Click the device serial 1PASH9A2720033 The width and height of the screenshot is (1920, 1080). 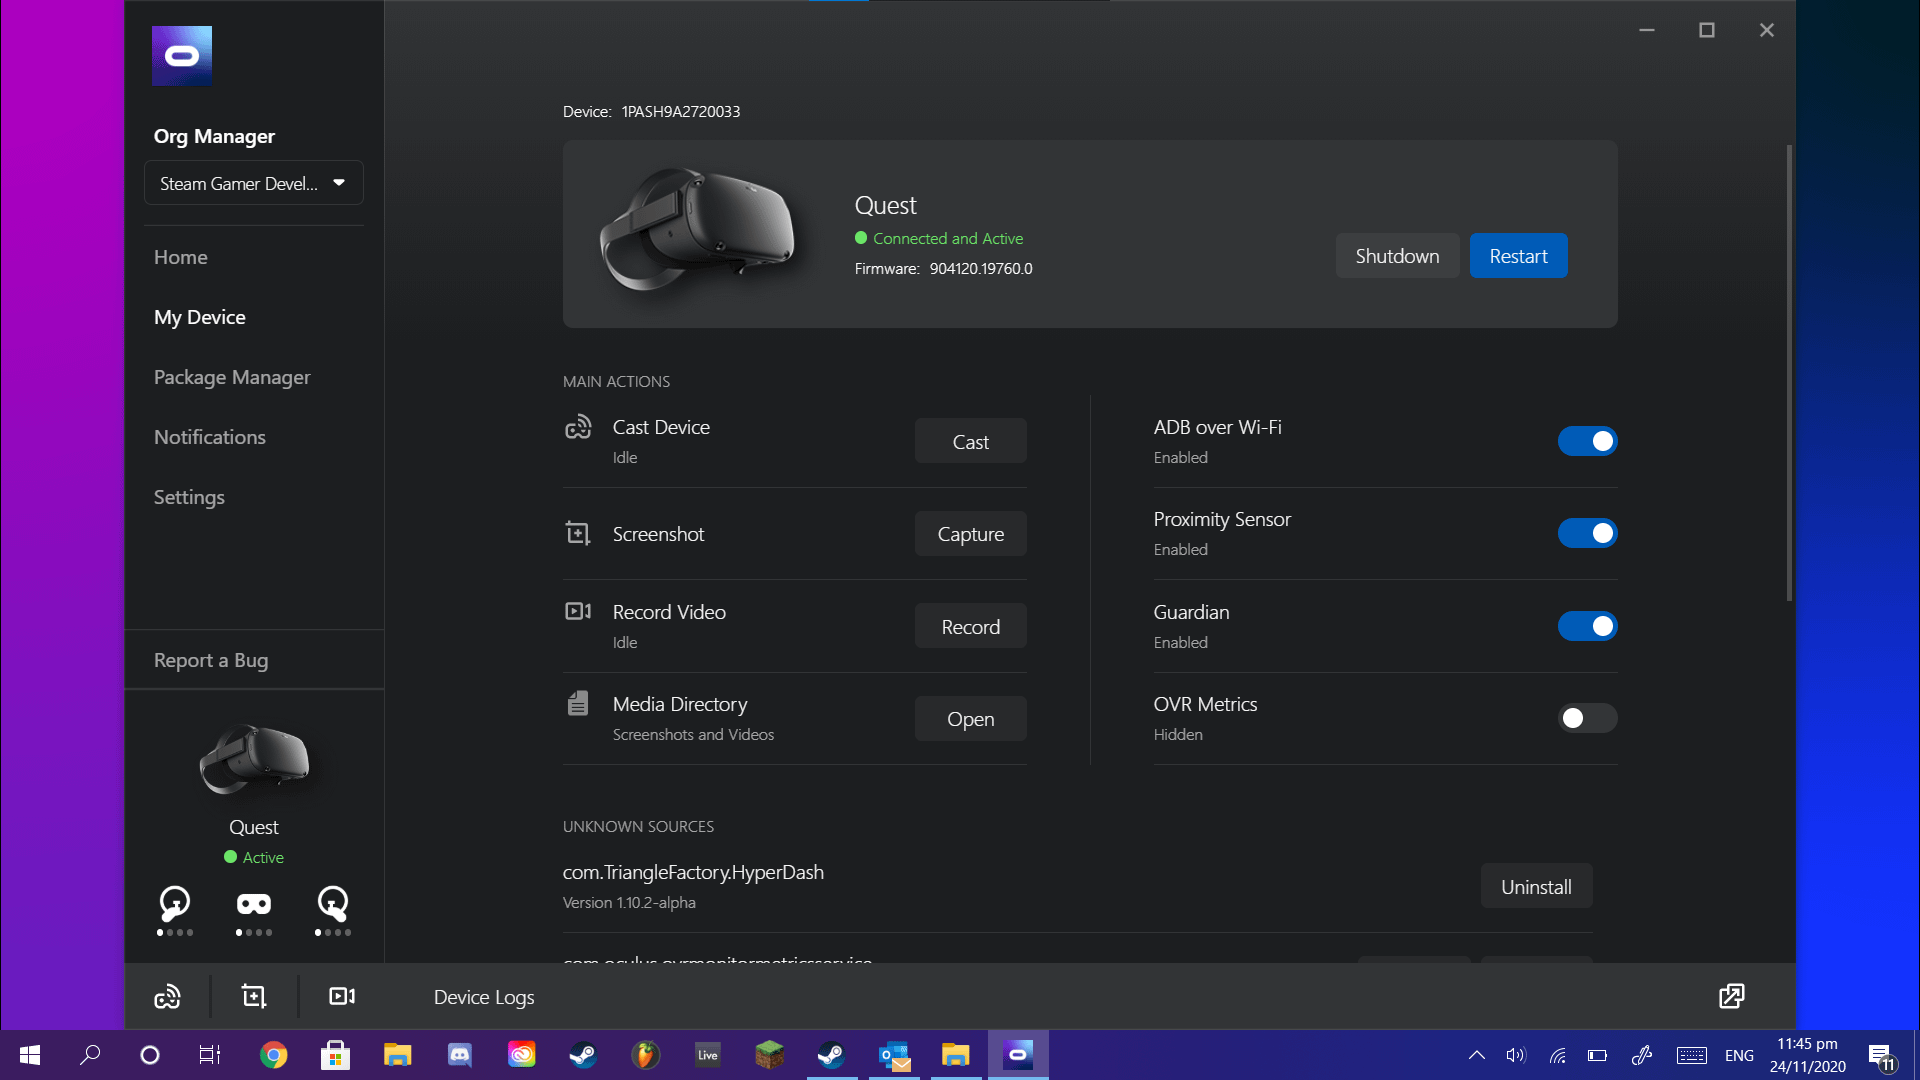click(681, 111)
